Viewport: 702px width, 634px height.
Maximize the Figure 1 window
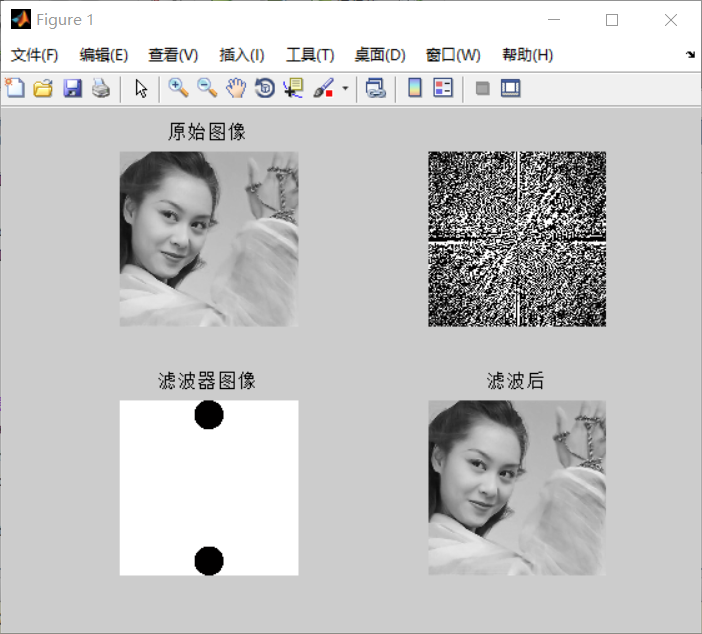click(612, 20)
